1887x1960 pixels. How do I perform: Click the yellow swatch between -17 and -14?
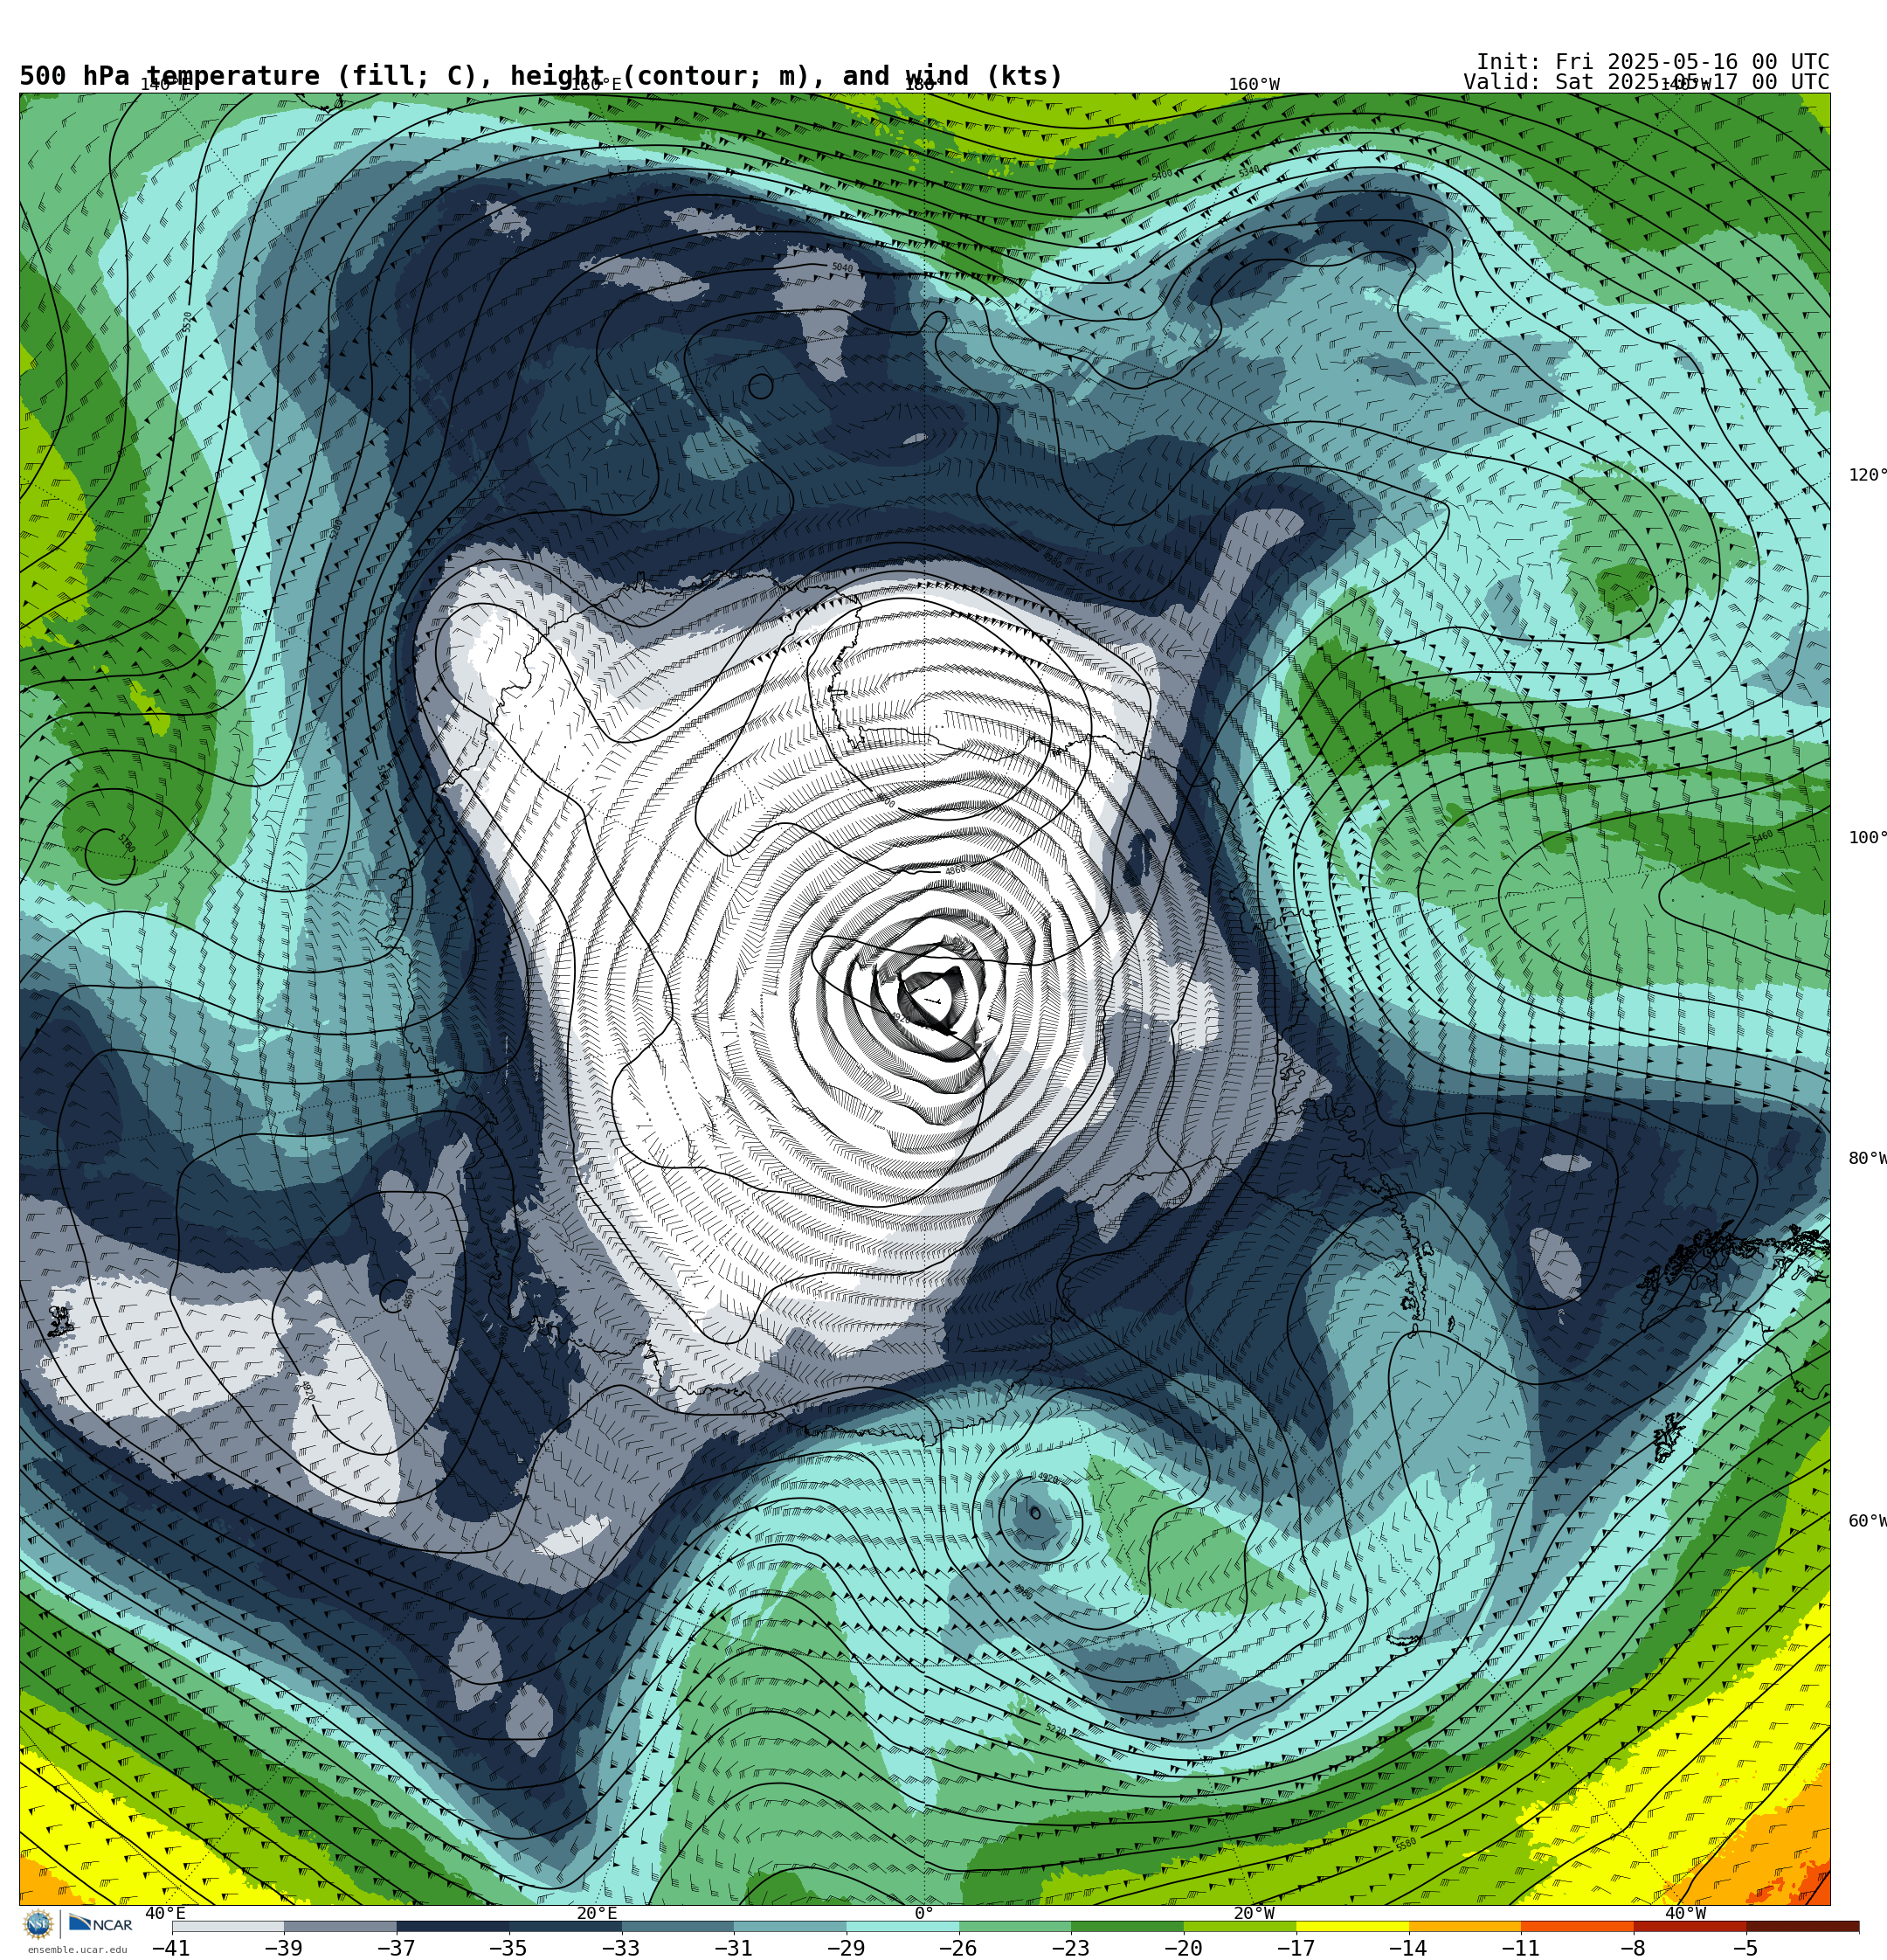pos(1353,1926)
